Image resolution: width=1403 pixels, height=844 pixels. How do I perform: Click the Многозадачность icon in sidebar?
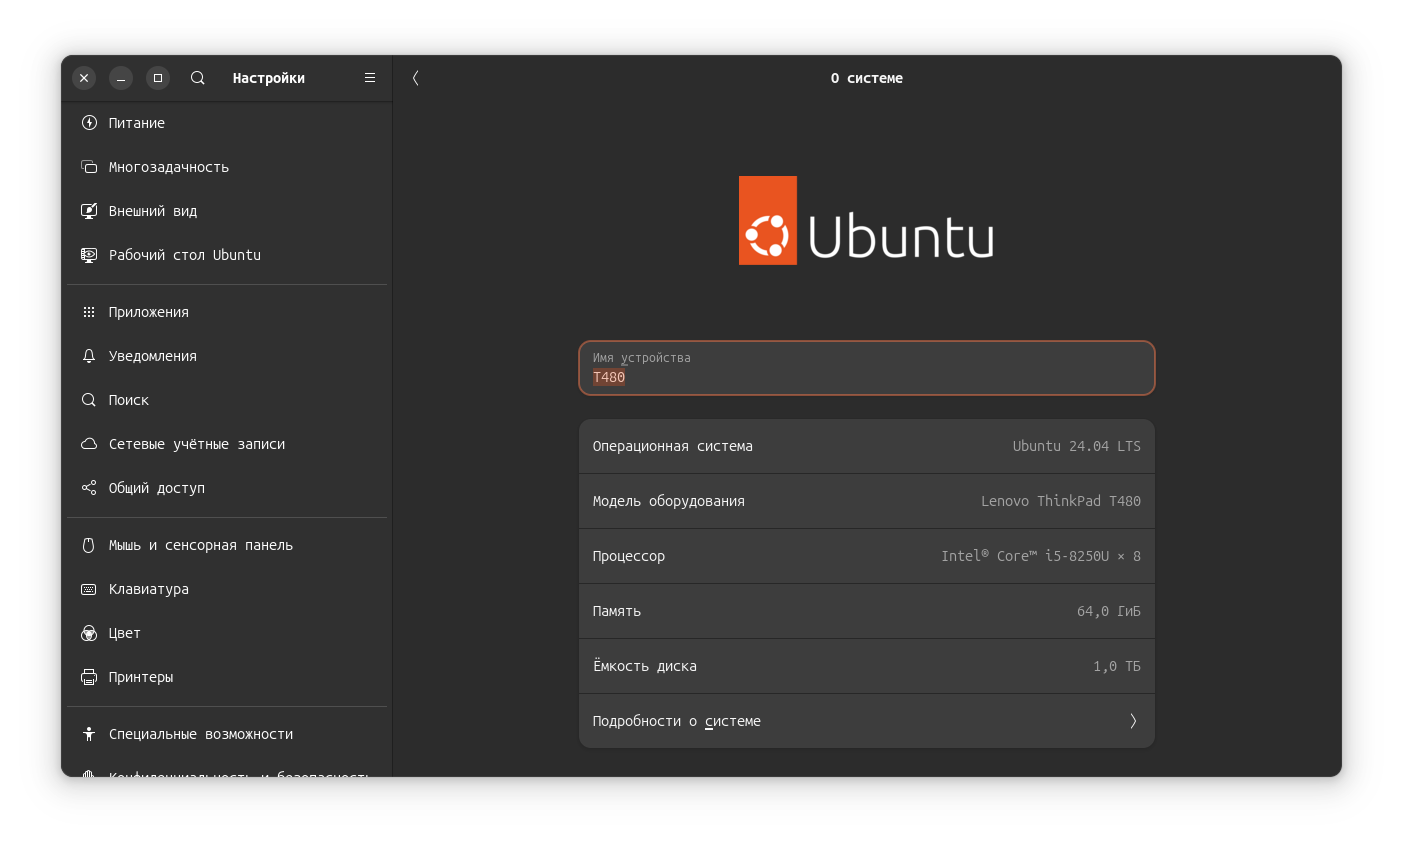[x=89, y=167]
